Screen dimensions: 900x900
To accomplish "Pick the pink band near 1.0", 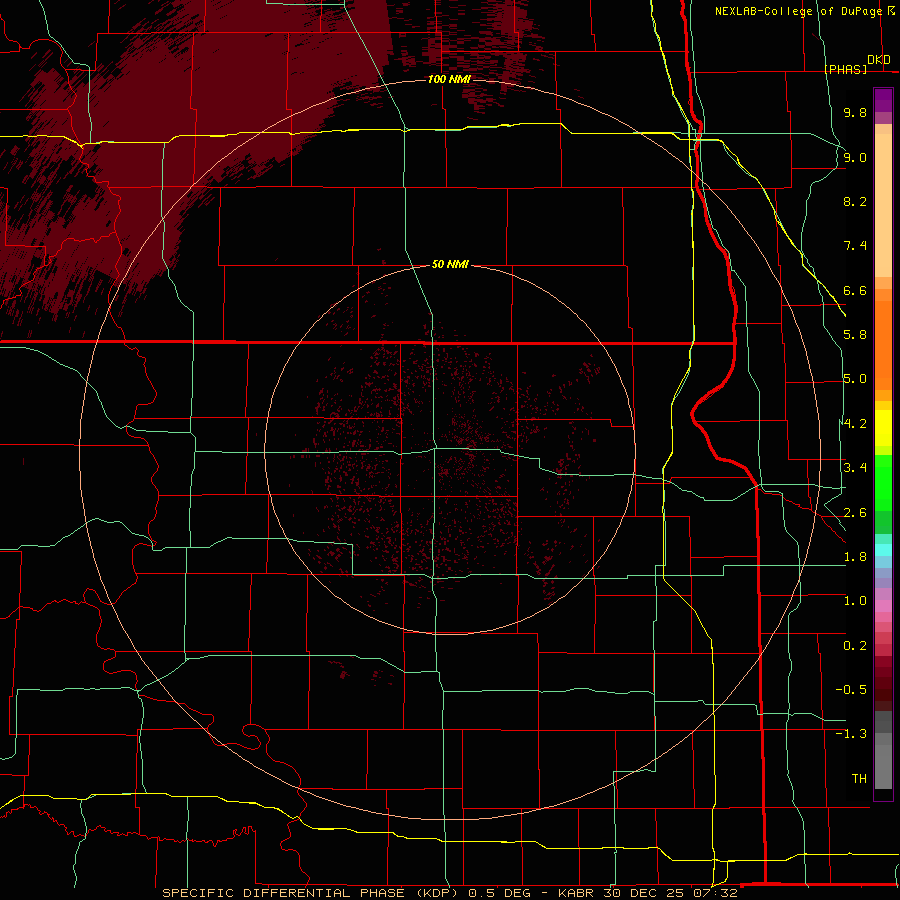I will coord(883,606).
